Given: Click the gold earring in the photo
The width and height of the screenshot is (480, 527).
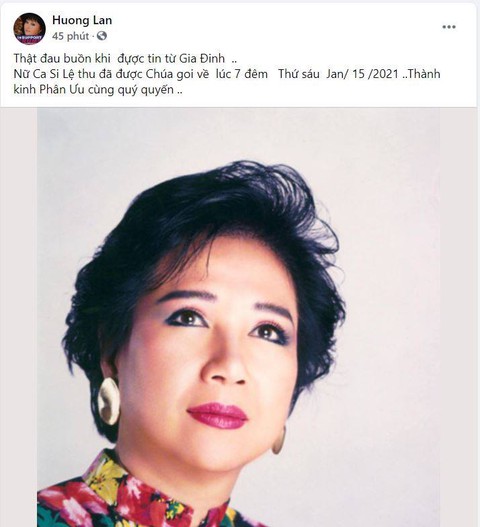Looking at the screenshot, I should tap(109, 401).
